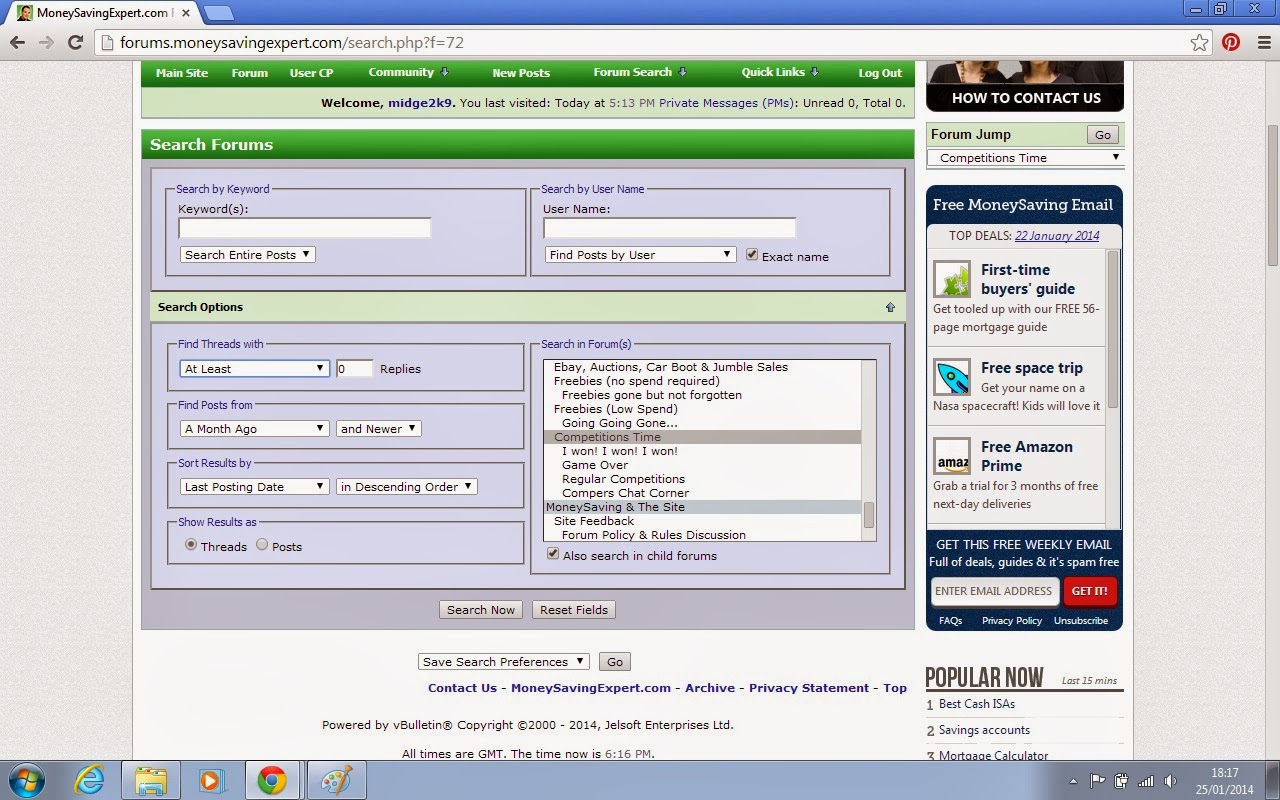Expand the Community menu
The image size is (1280, 800).
click(408, 73)
